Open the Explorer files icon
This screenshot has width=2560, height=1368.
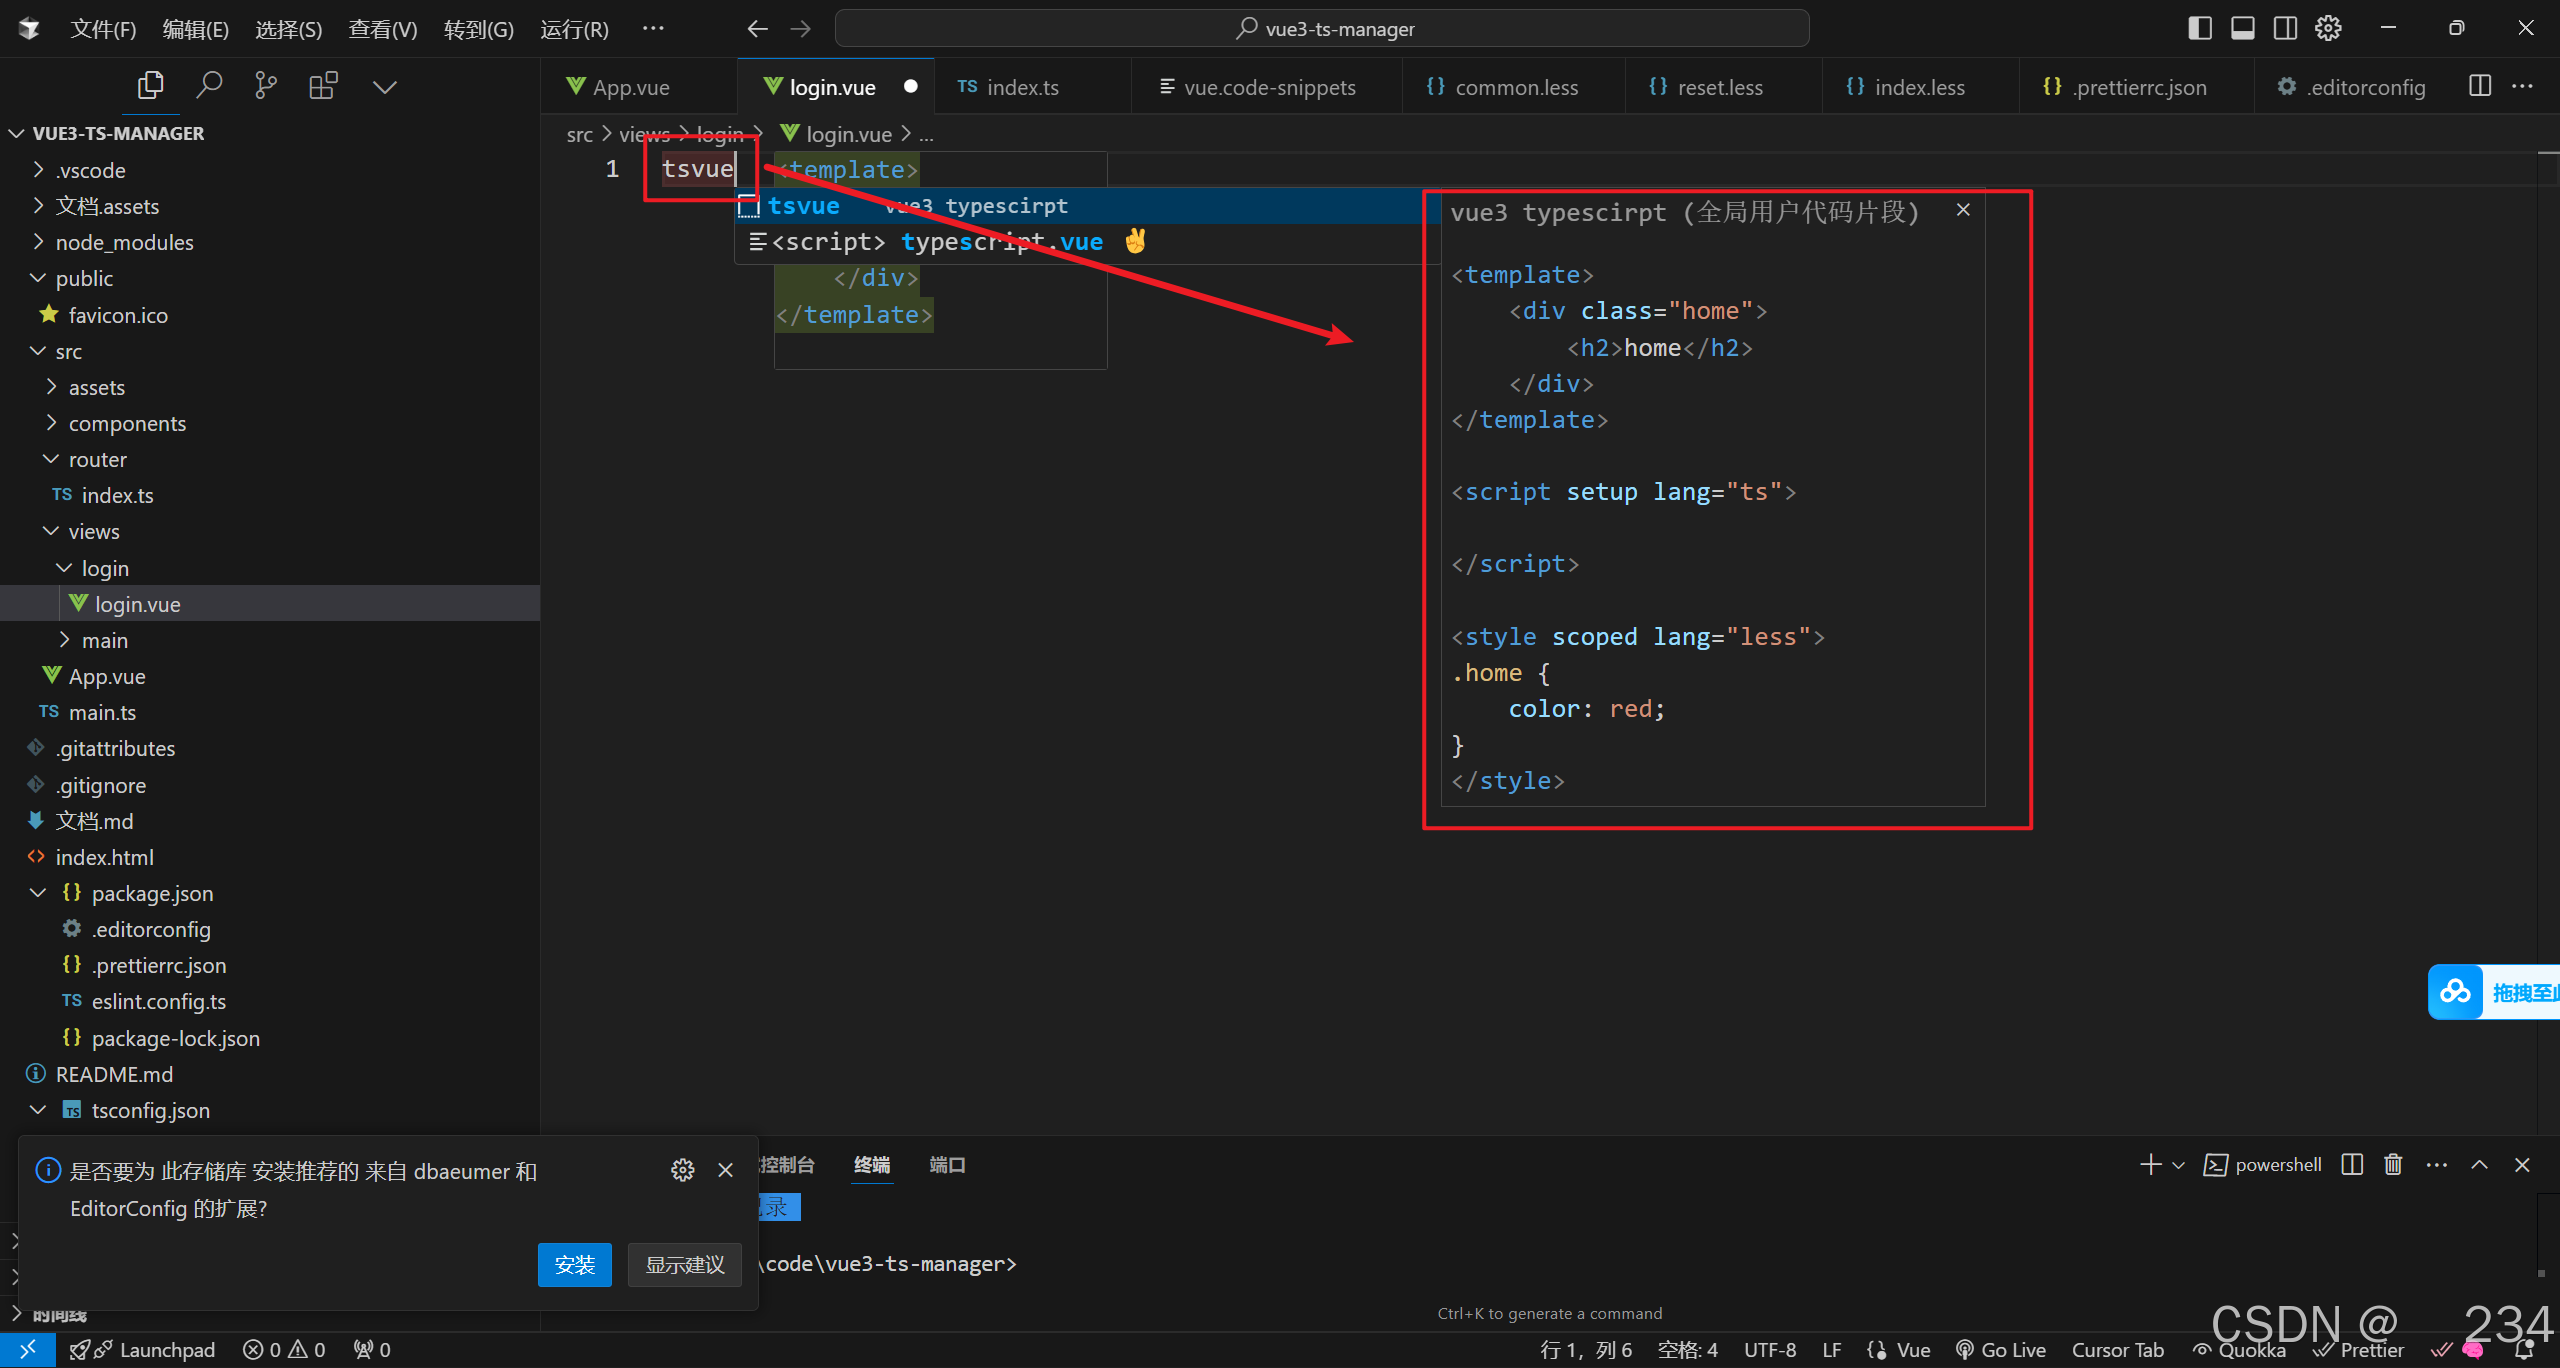pyautogui.click(x=150, y=85)
